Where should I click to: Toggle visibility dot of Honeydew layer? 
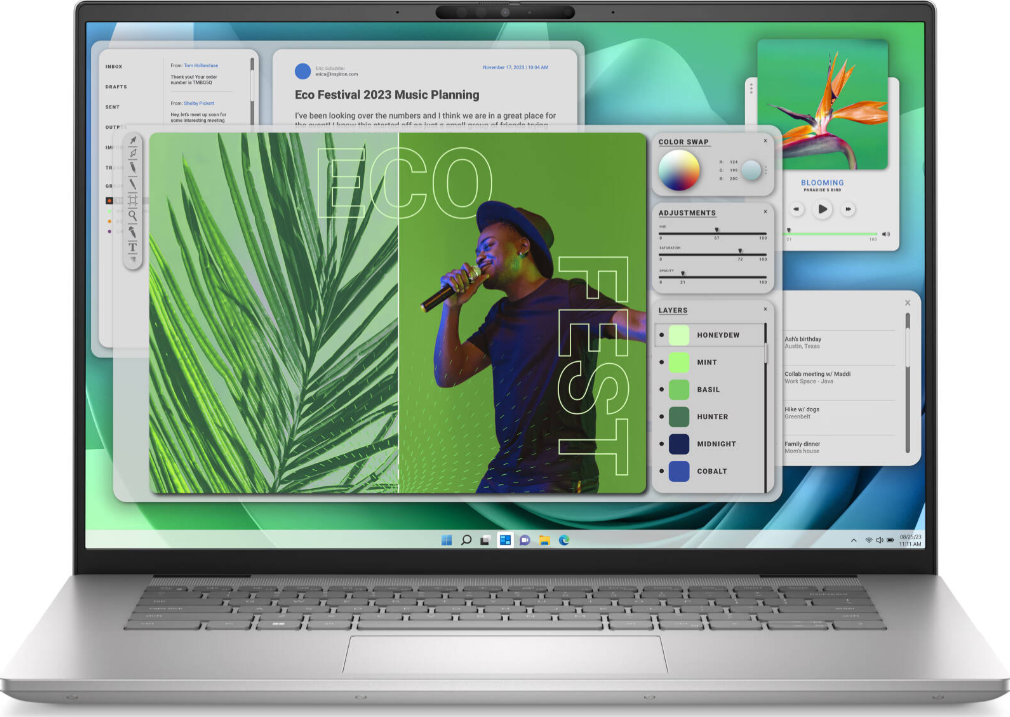point(662,335)
